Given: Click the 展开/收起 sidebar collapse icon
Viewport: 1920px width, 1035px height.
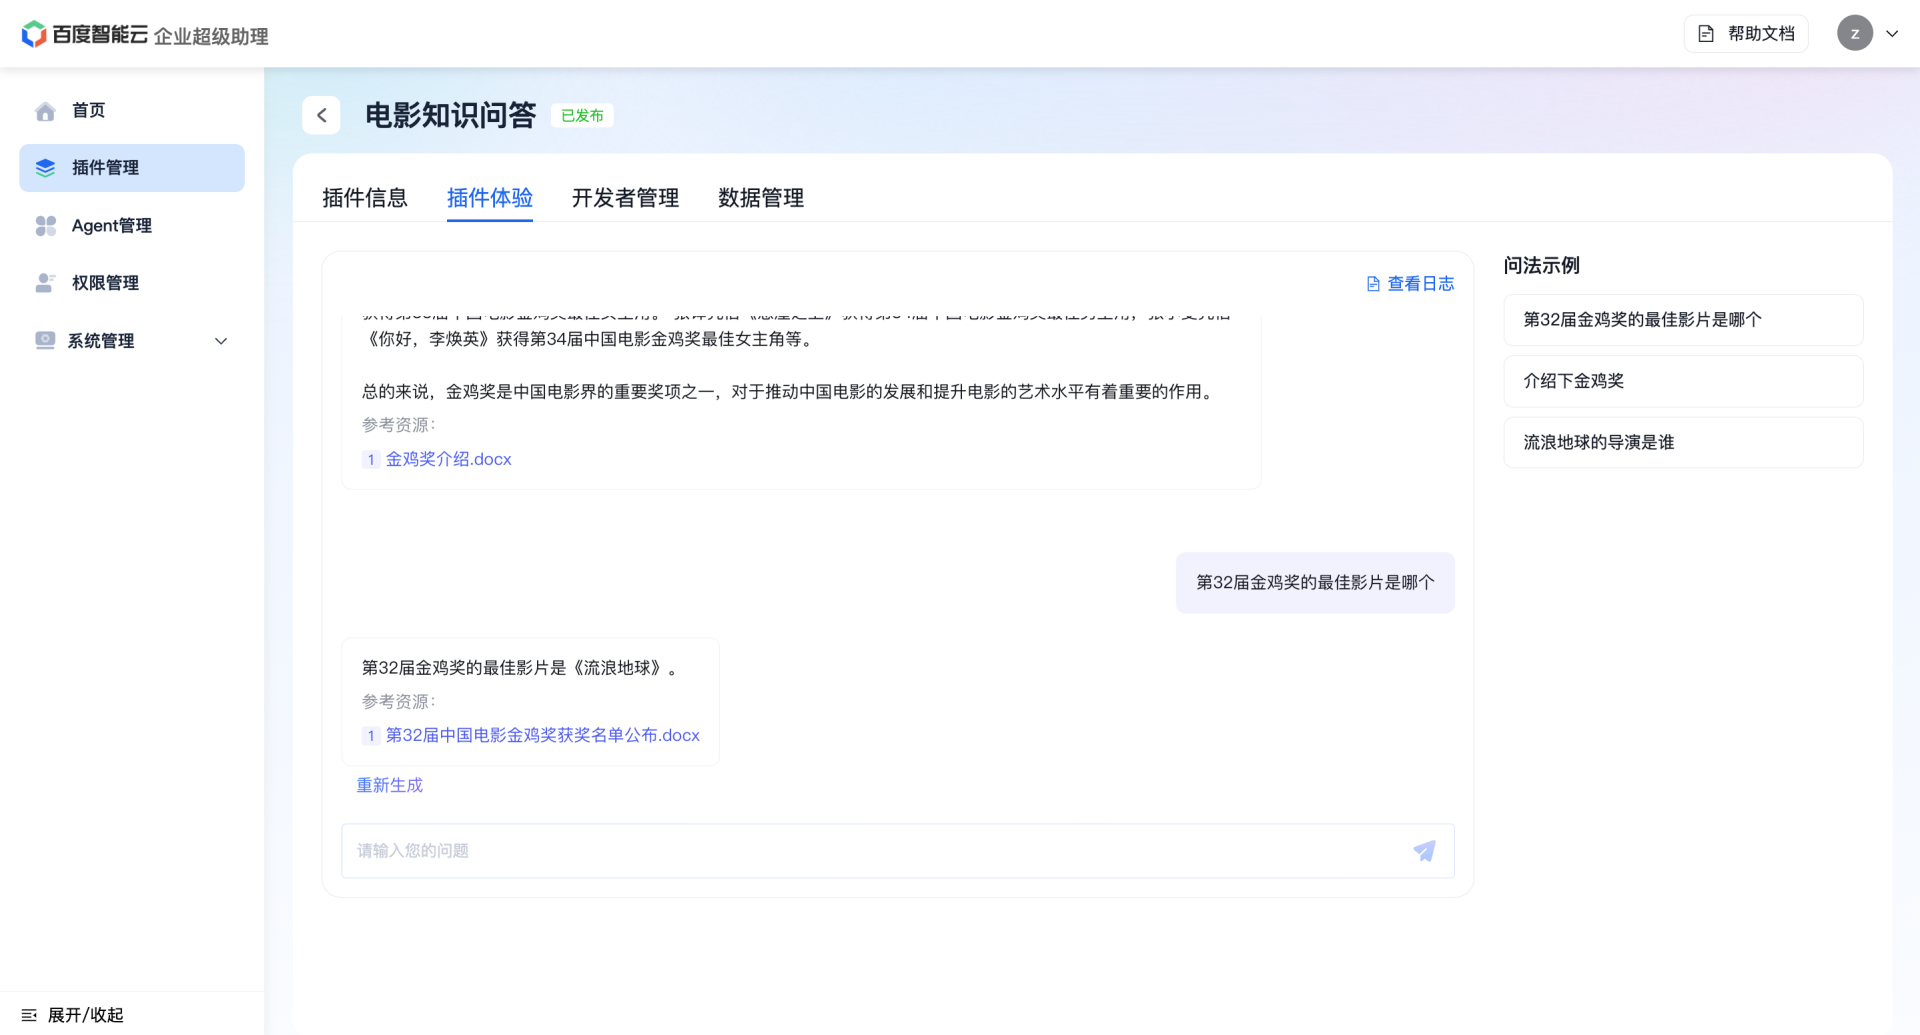Looking at the screenshot, I should click(x=29, y=1015).
